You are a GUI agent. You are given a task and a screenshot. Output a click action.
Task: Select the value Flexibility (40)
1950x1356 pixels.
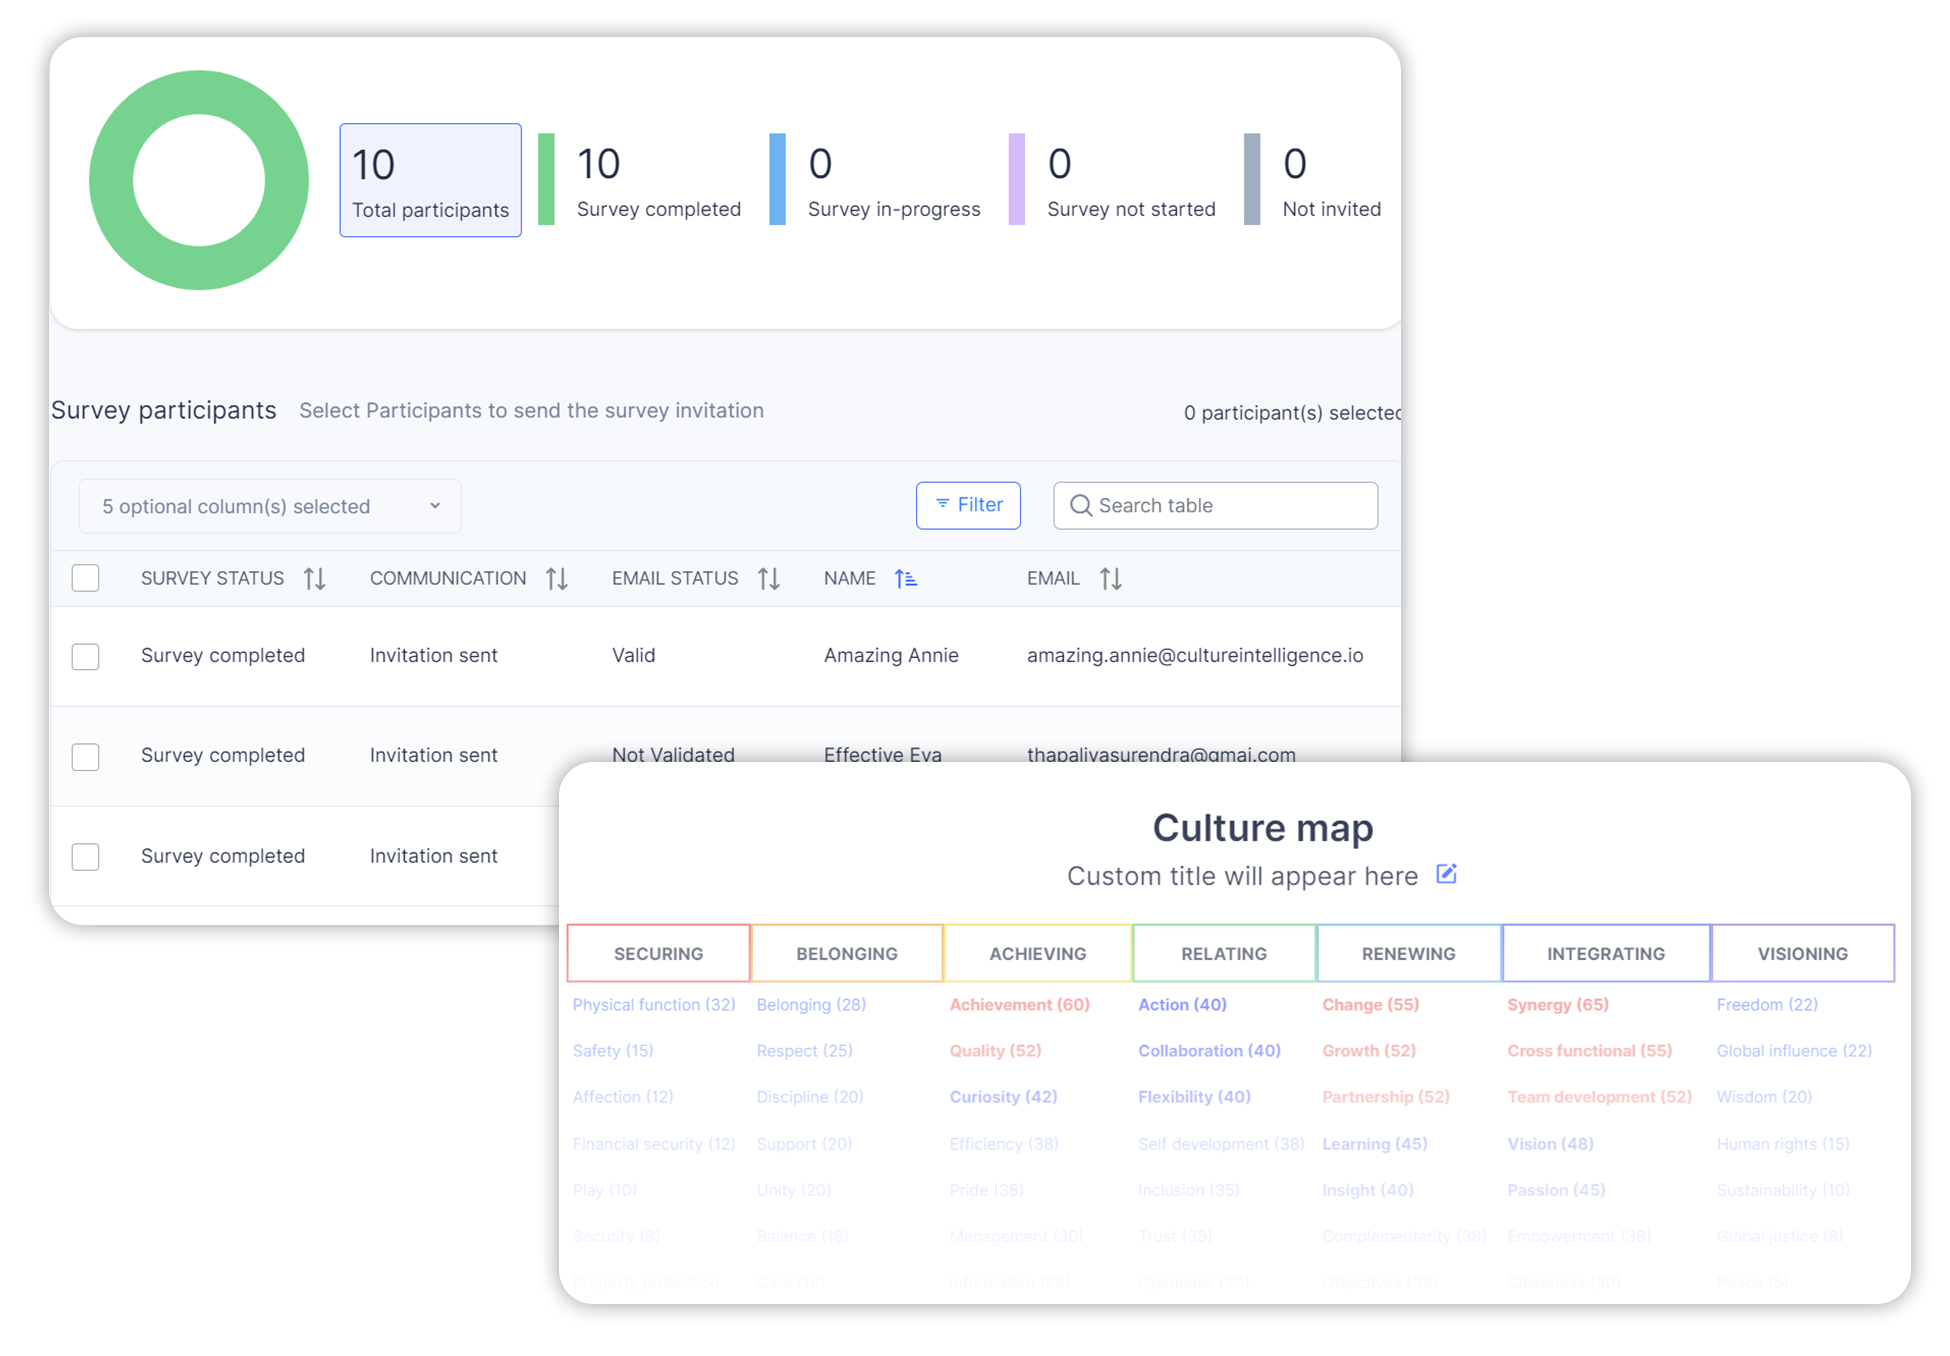(x=1194, y=1096)
